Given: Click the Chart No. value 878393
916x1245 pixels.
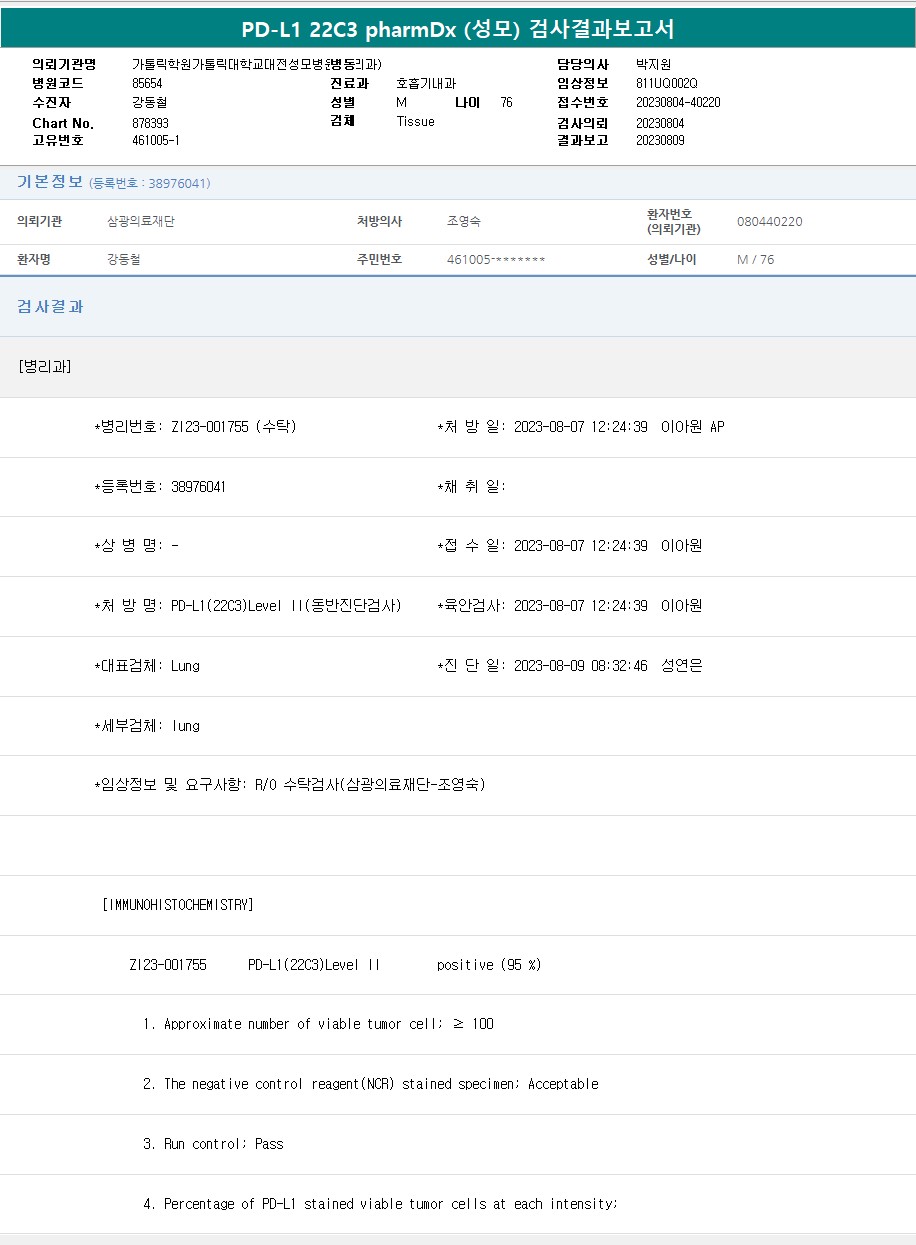Looking at the screenshot, I should click(x=150, y=123).
